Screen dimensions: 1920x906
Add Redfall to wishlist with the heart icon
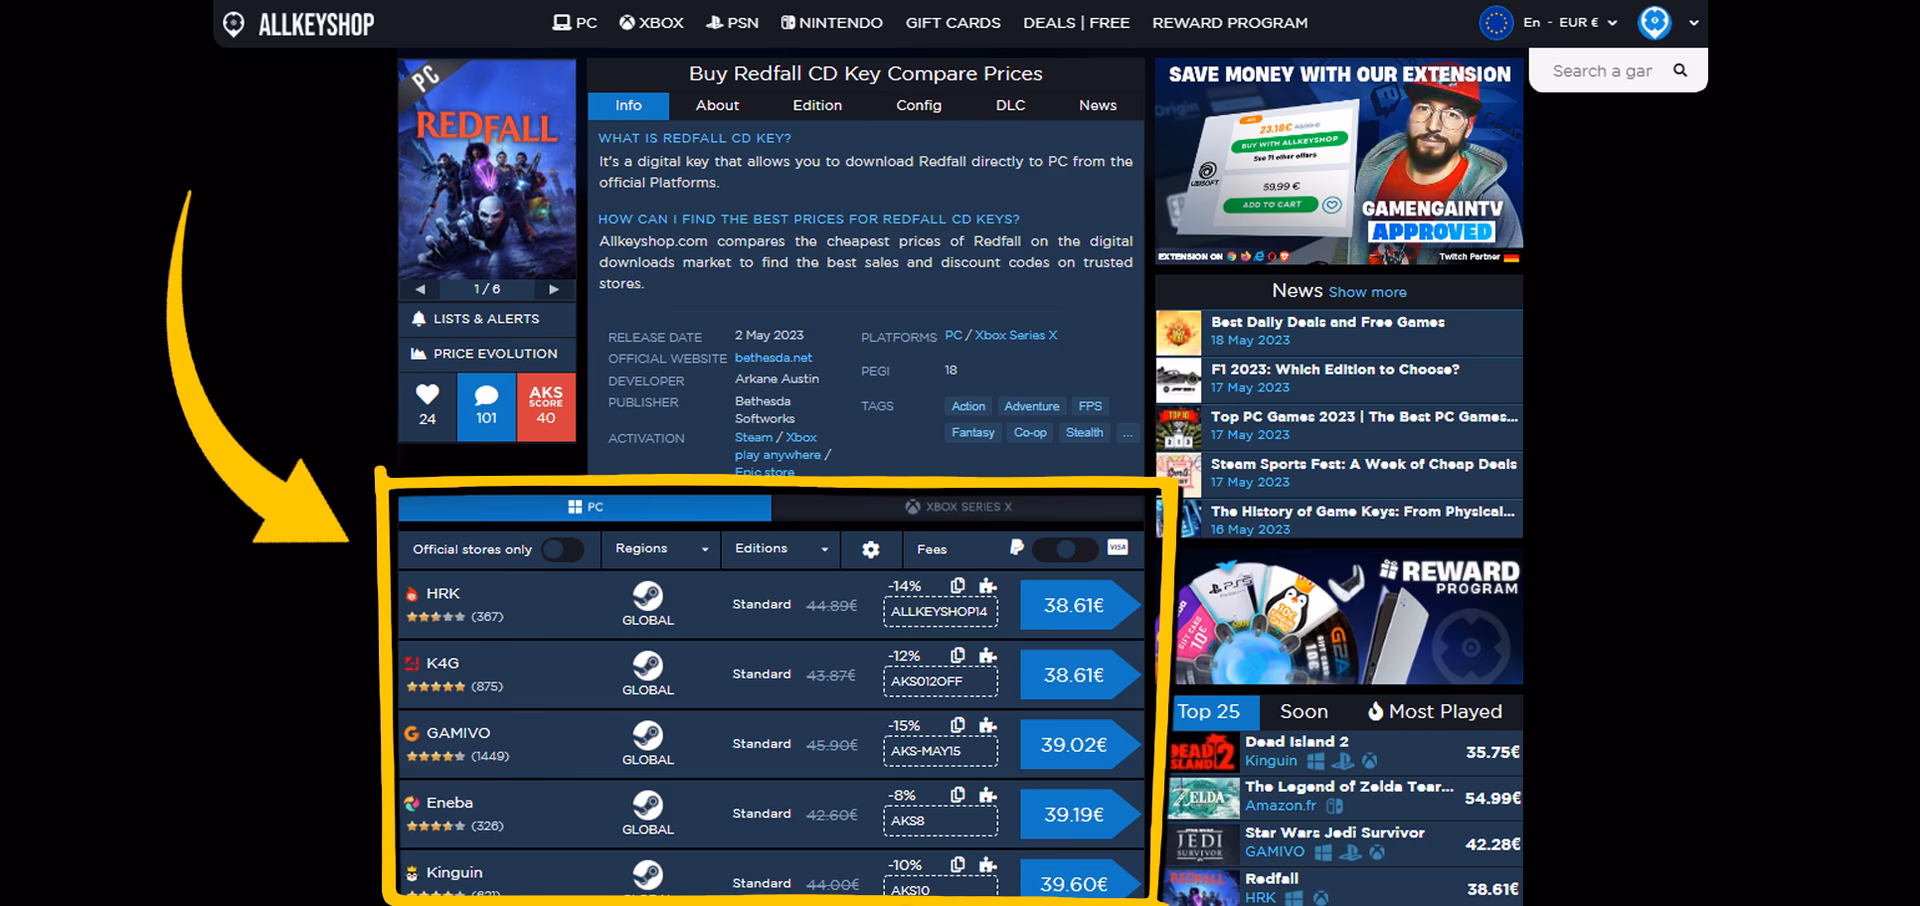(x=427, y=407)
